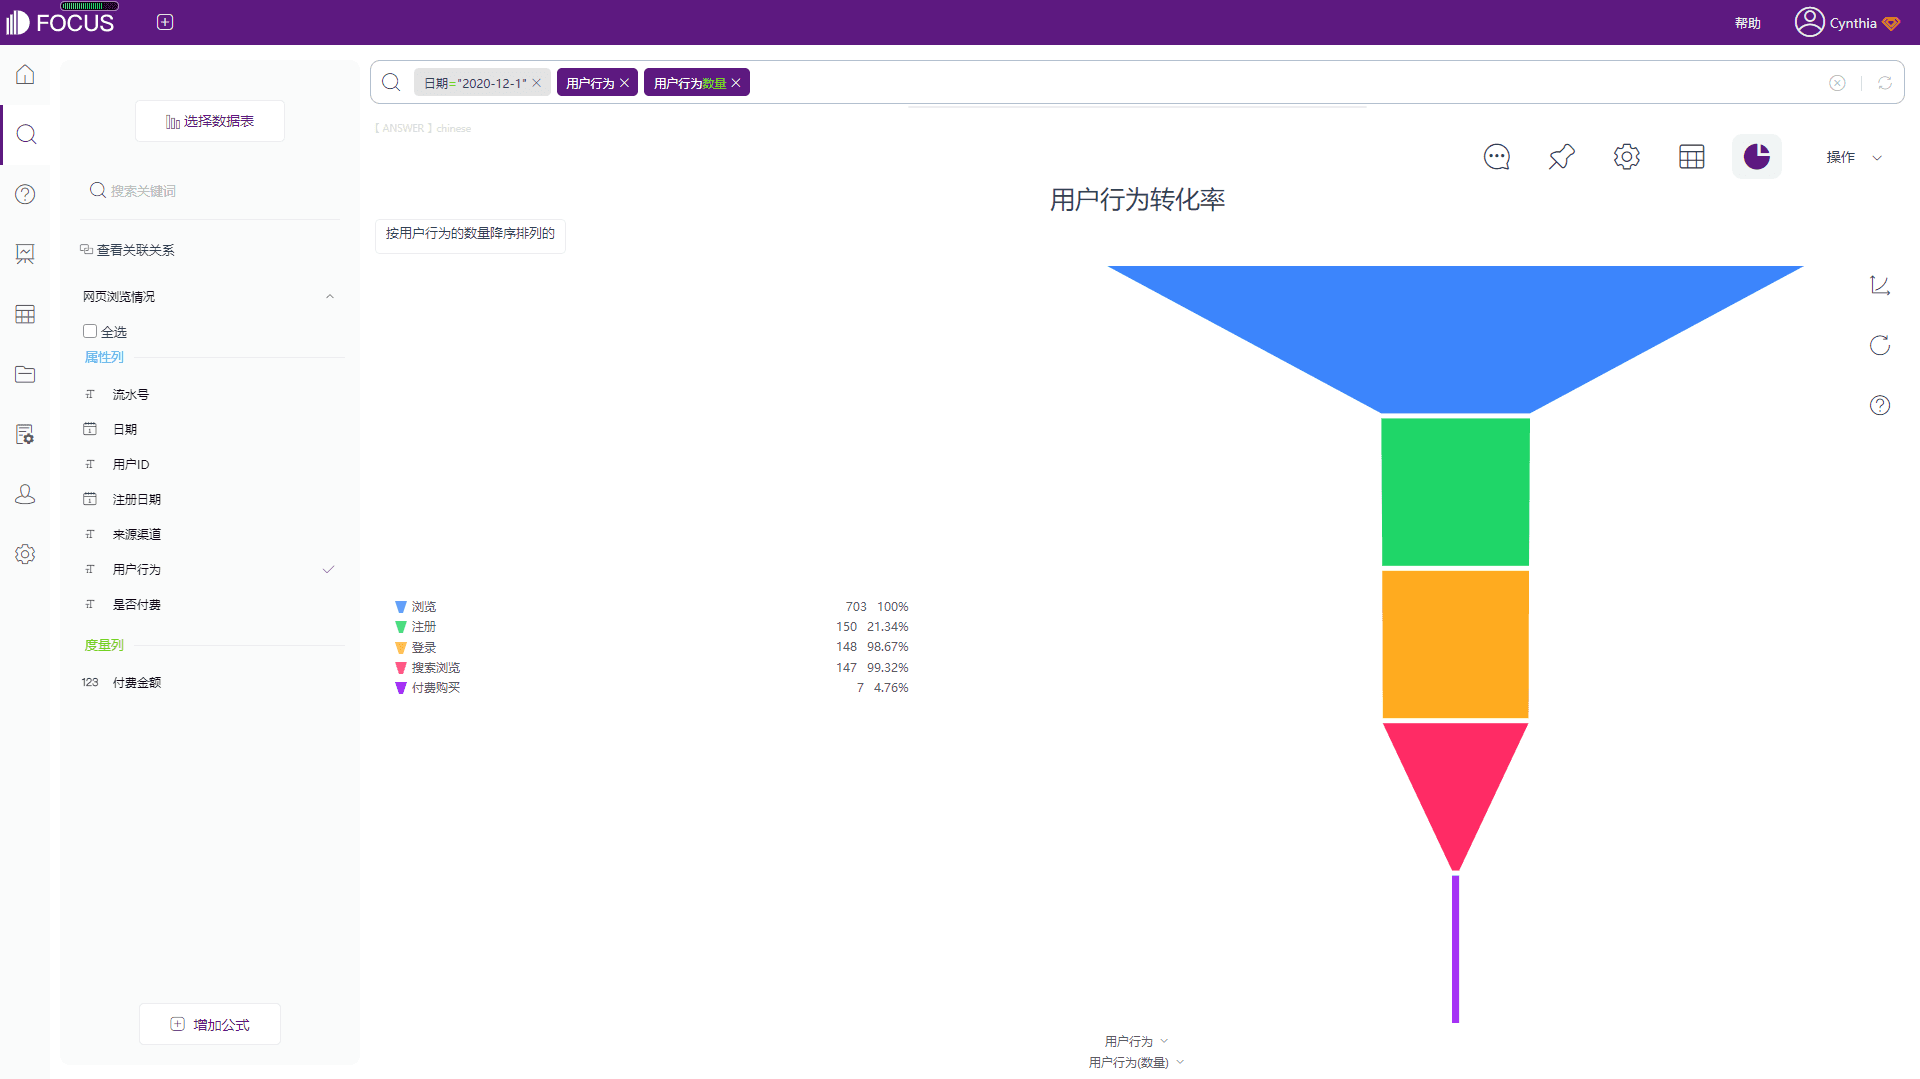
Task: Remove the 日期="2020-12-1" filter tag
Action: (x=537, y=83)
